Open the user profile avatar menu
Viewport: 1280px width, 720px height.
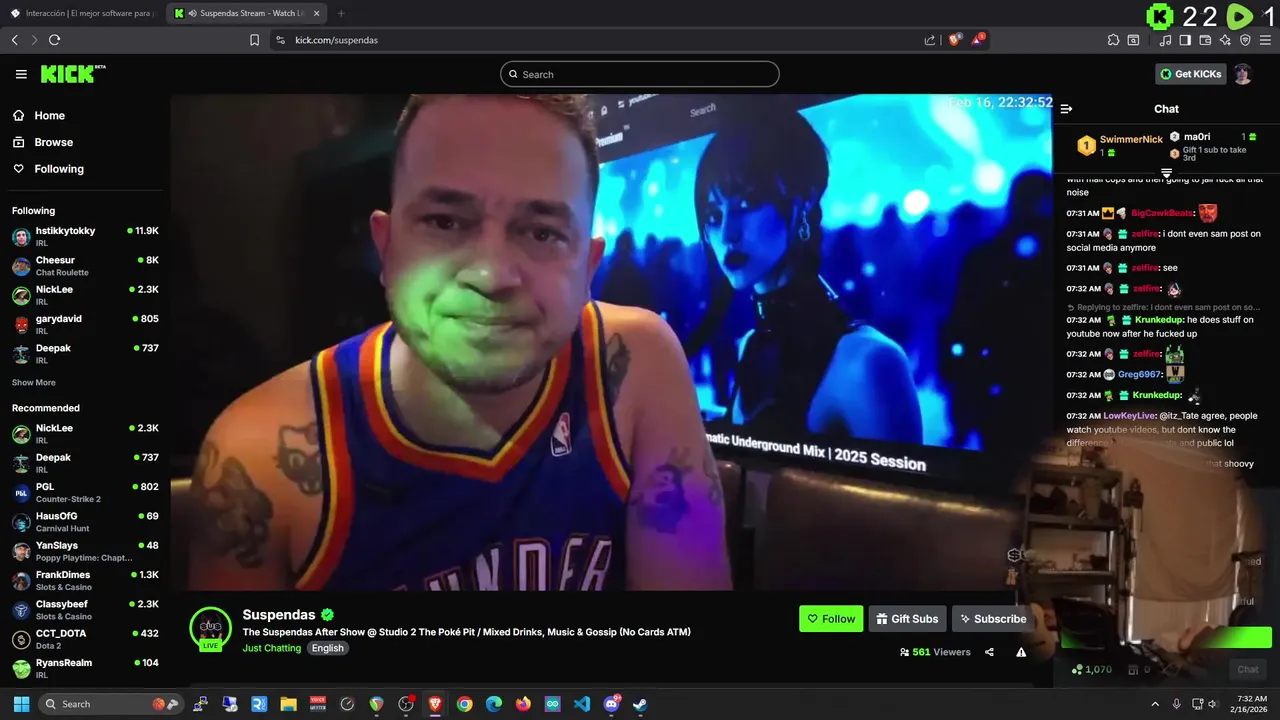(x=1242, y=74)
